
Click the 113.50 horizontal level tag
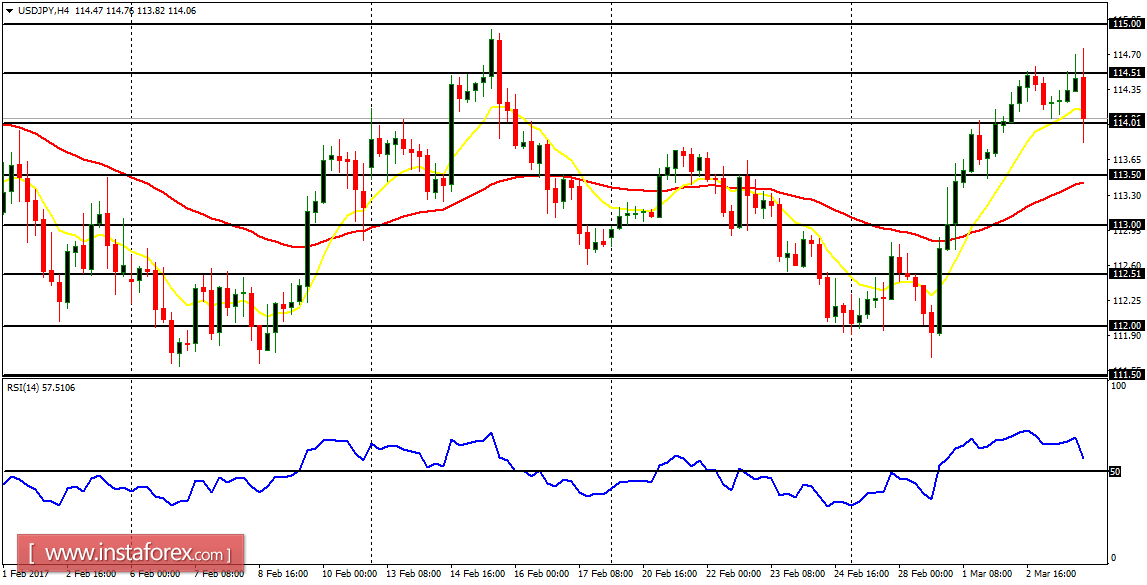[1129, 174]
